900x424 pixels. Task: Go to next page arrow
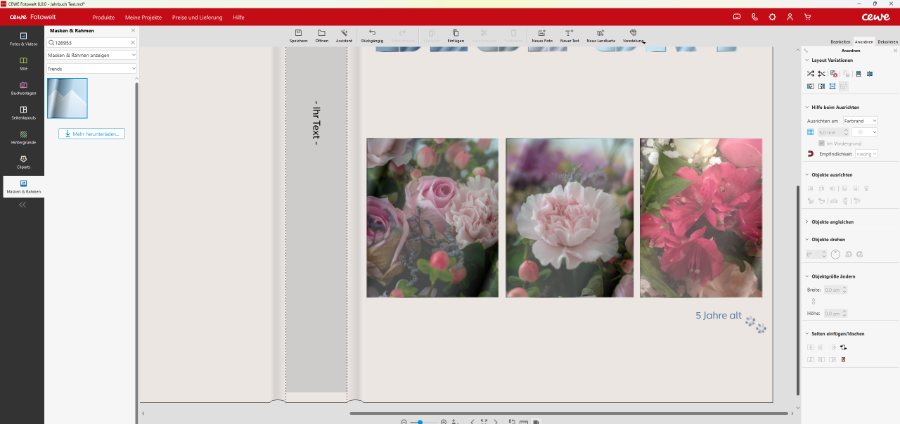(496, 422)
